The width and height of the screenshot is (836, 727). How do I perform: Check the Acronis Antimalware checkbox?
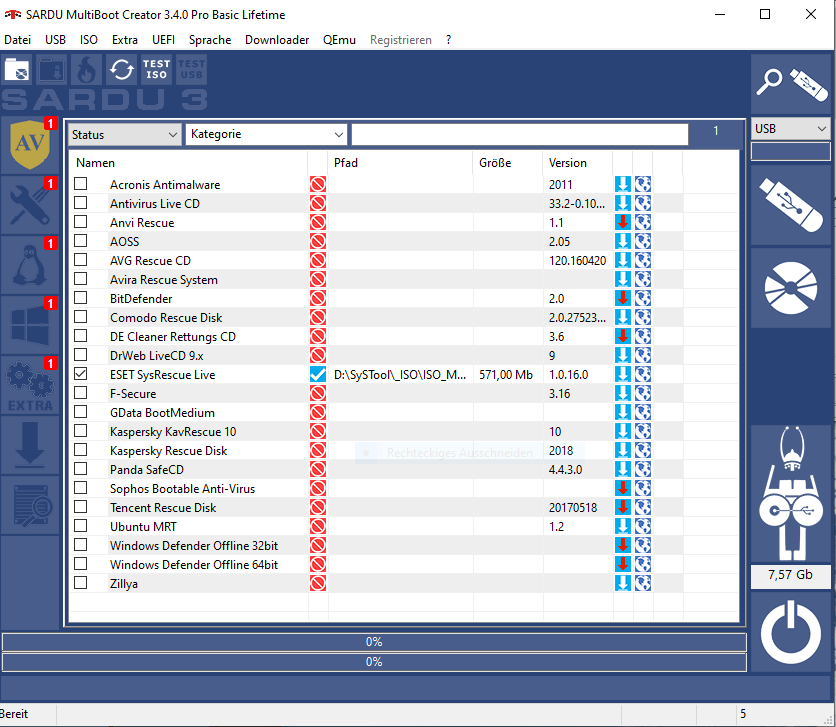(81, 184)
